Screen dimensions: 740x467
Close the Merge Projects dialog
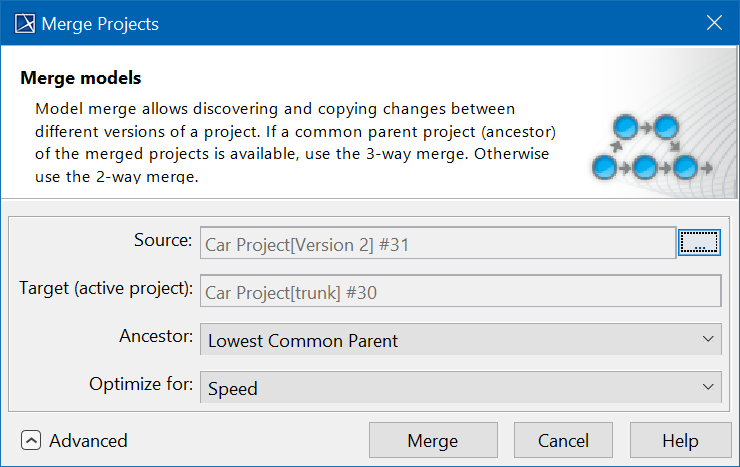click(x=715, y=23)
